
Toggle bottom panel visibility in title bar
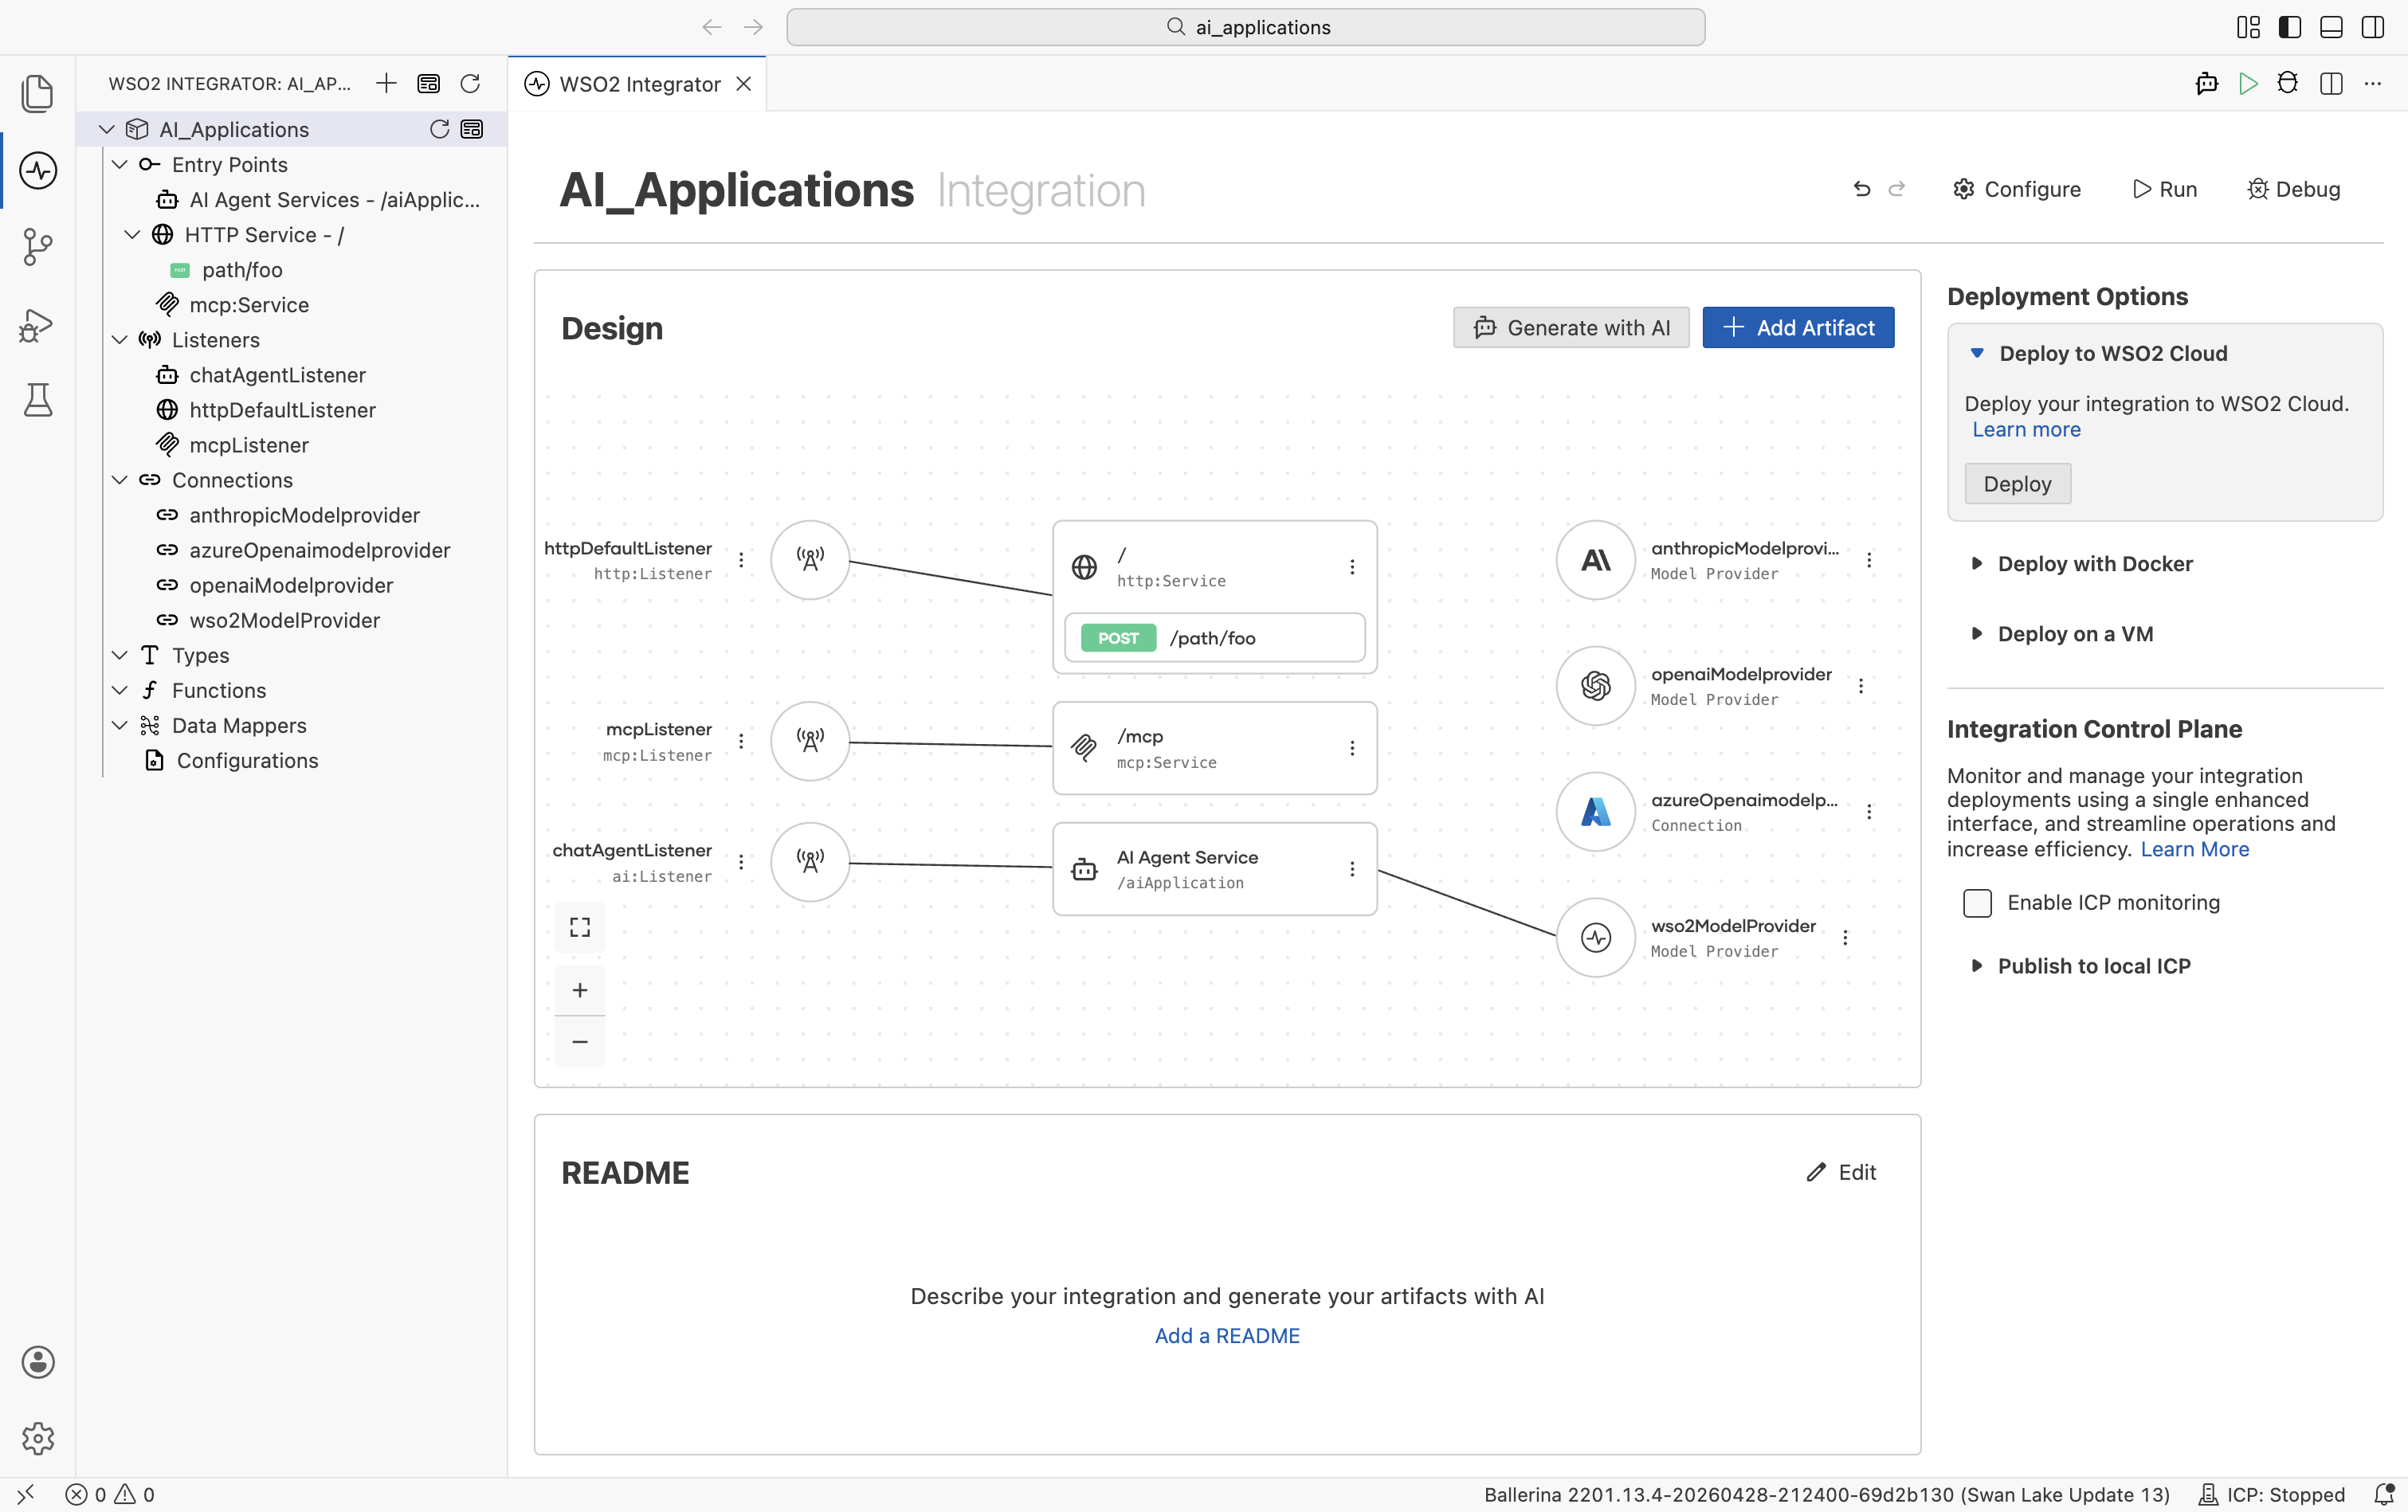(2331, 27)
